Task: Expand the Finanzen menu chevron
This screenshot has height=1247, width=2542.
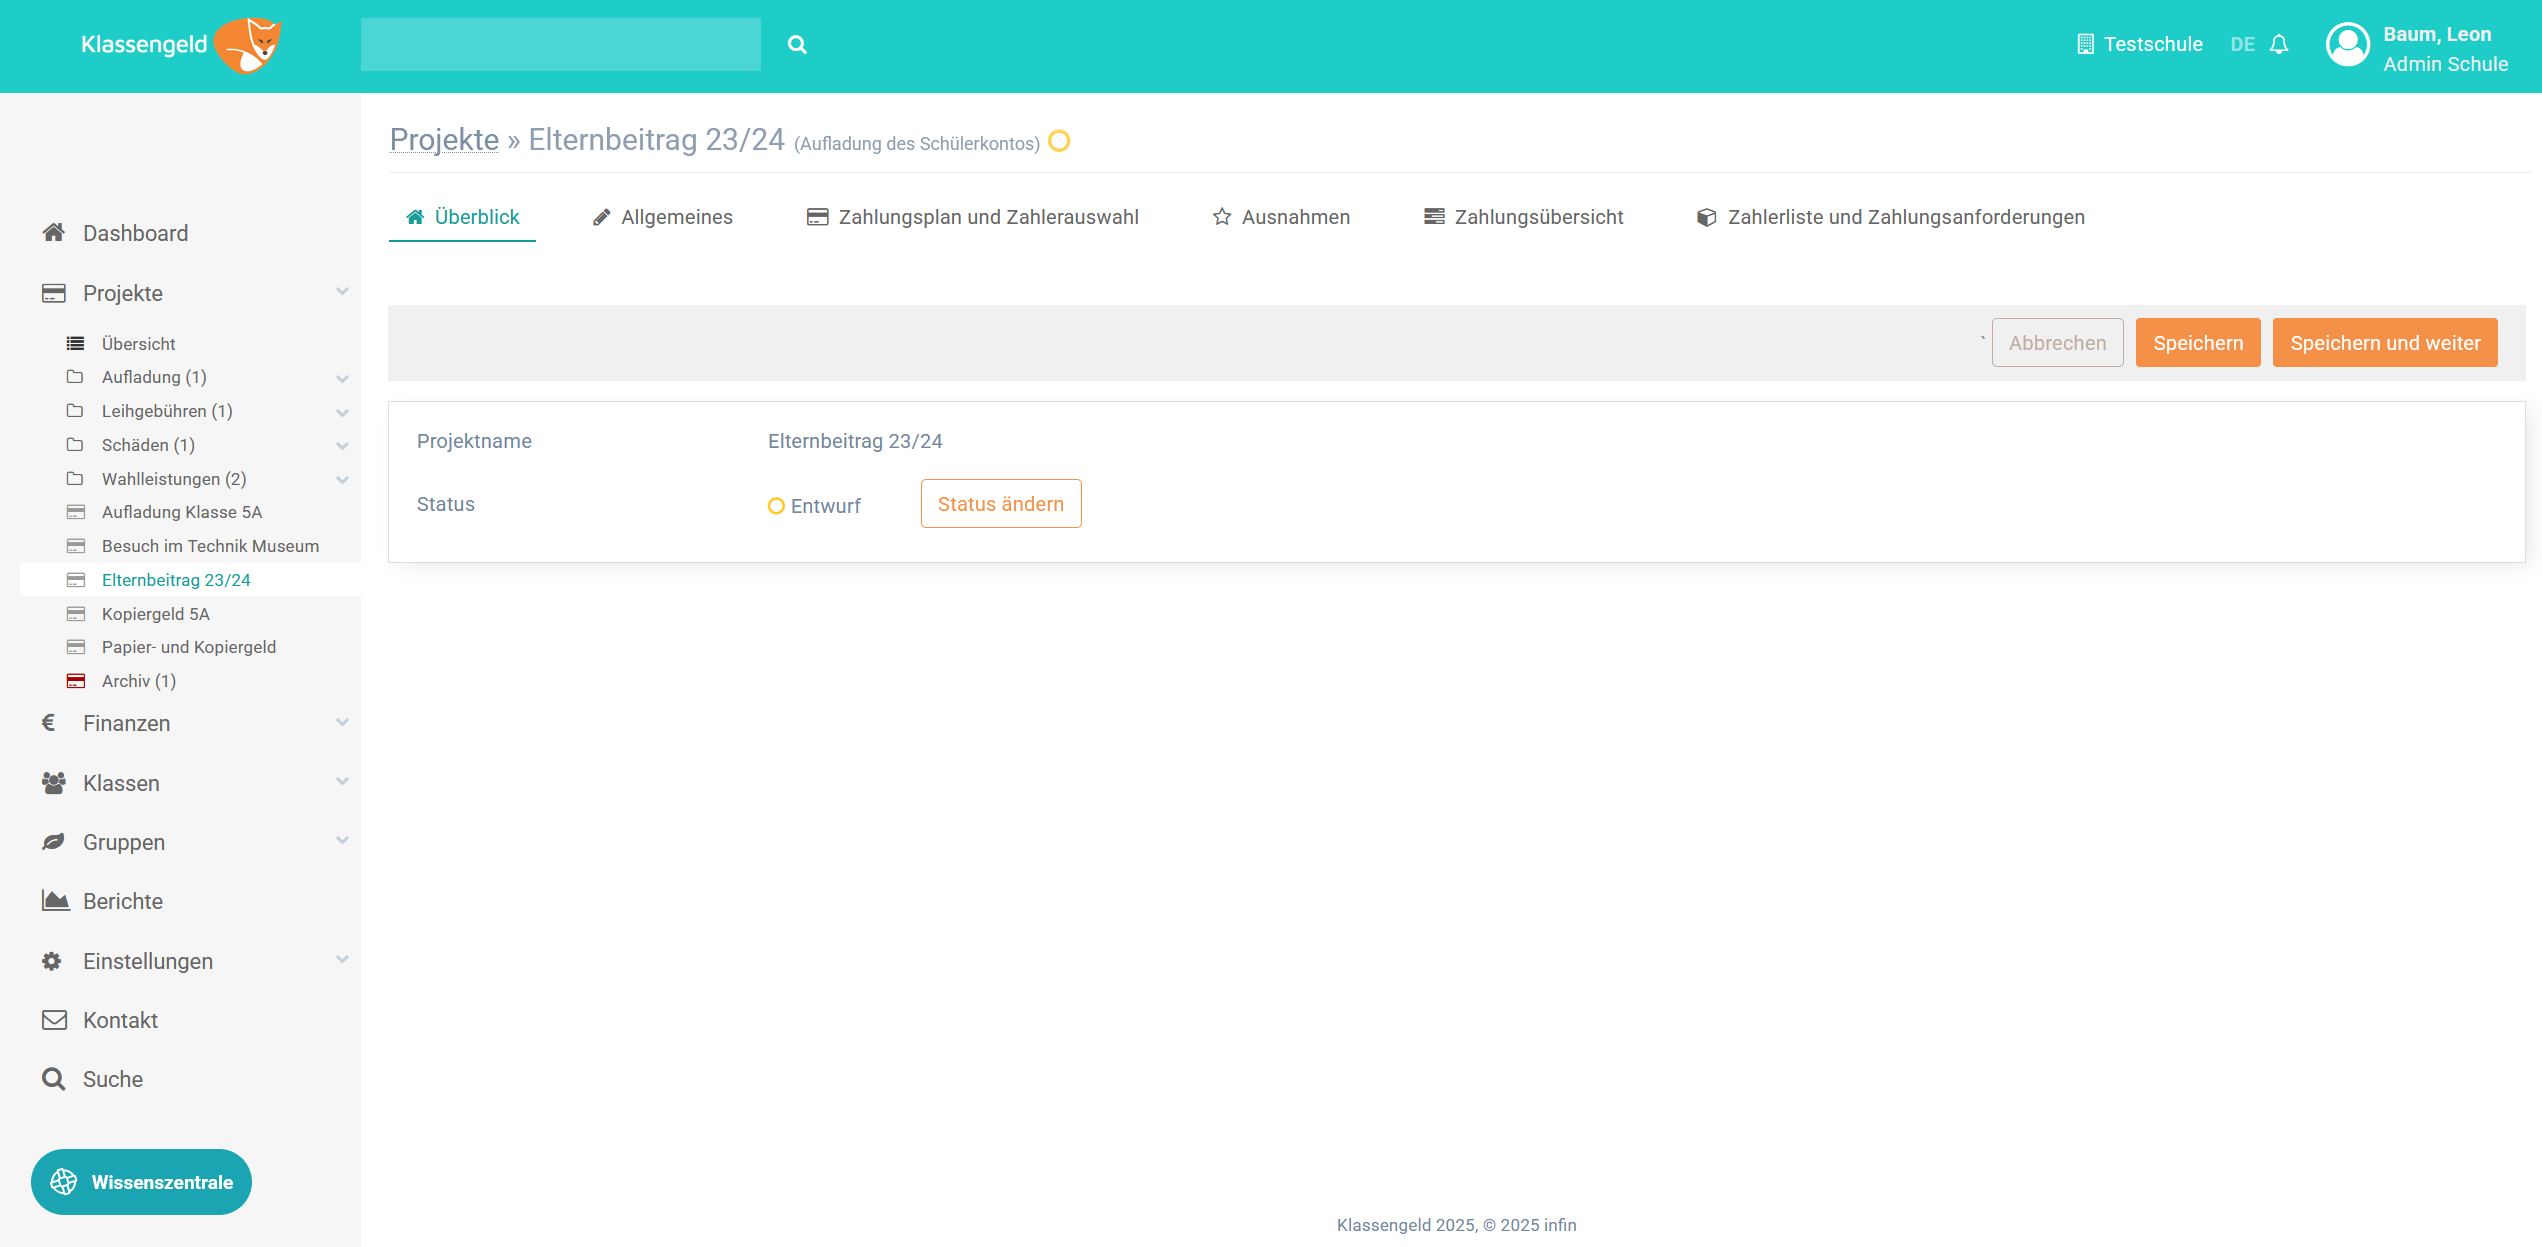Action: pyautogui.click(x=342, y=722)
